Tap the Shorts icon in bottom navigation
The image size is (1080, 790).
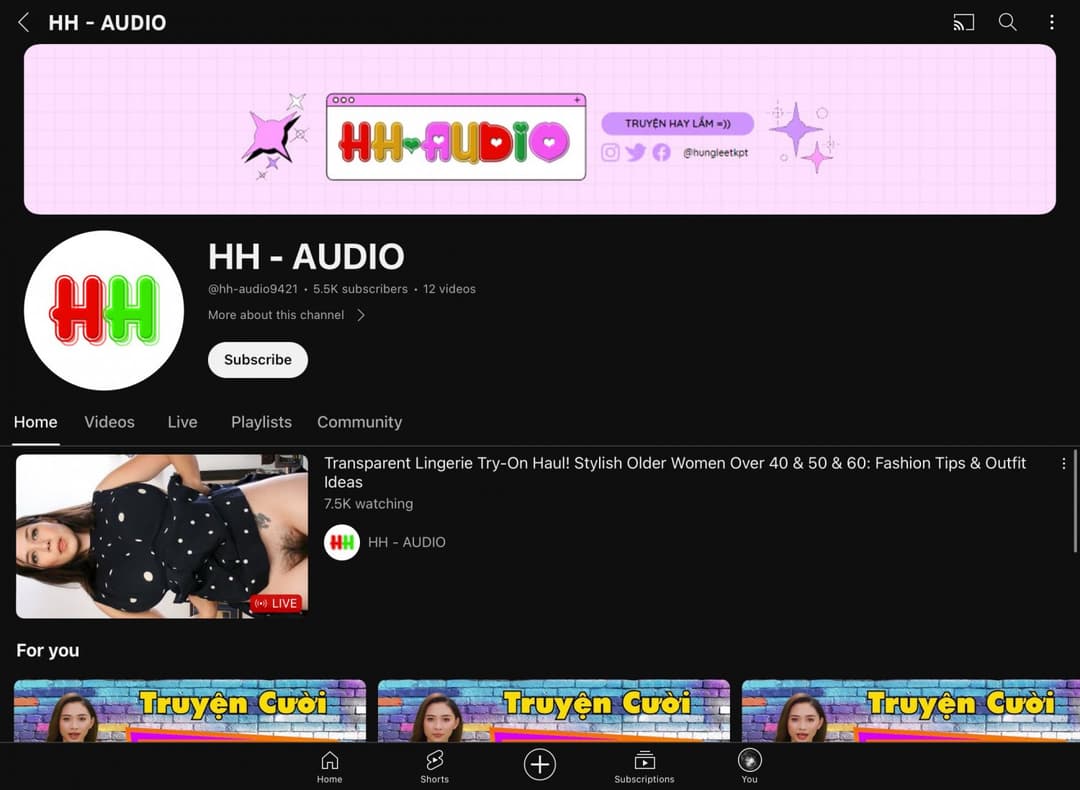tap(434, 765)
